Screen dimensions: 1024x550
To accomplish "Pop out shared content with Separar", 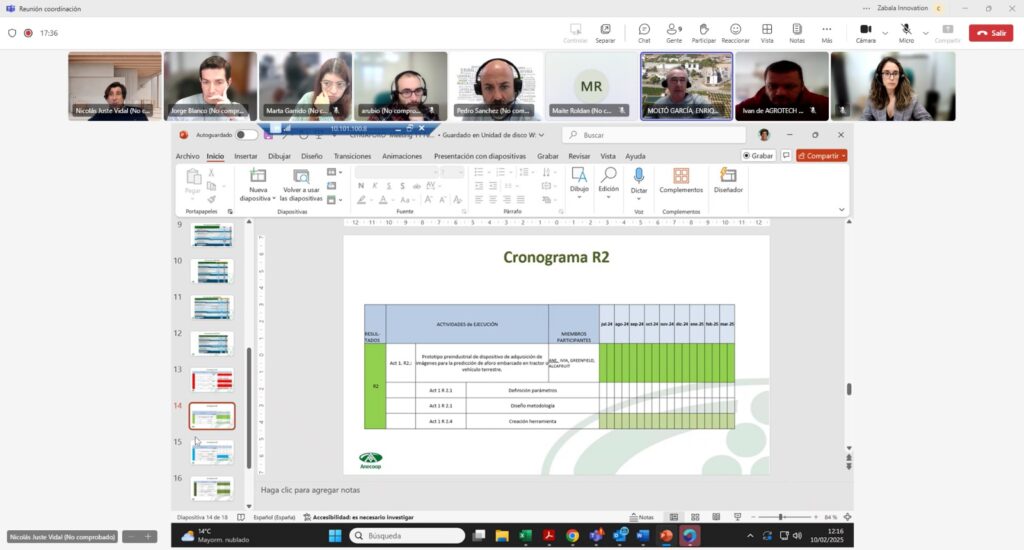I will point(605,33).
